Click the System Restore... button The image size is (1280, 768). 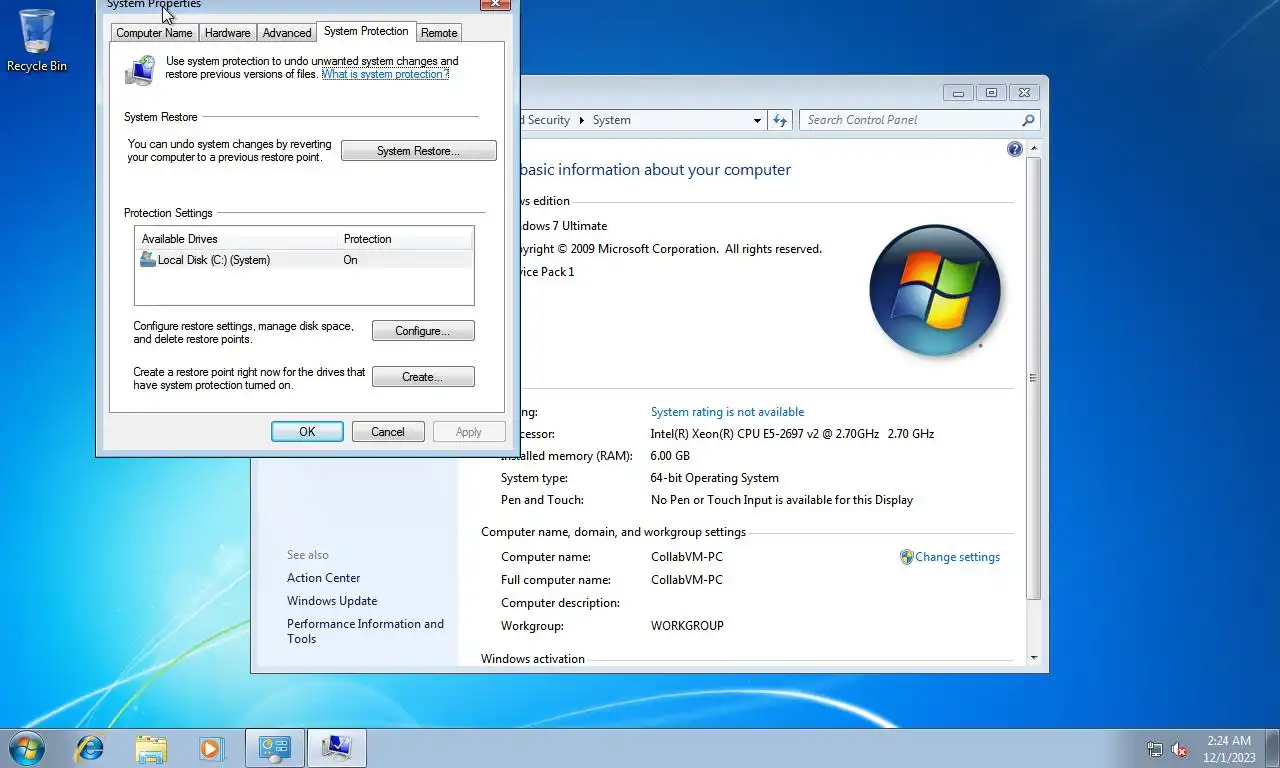[x=418, y=151]
